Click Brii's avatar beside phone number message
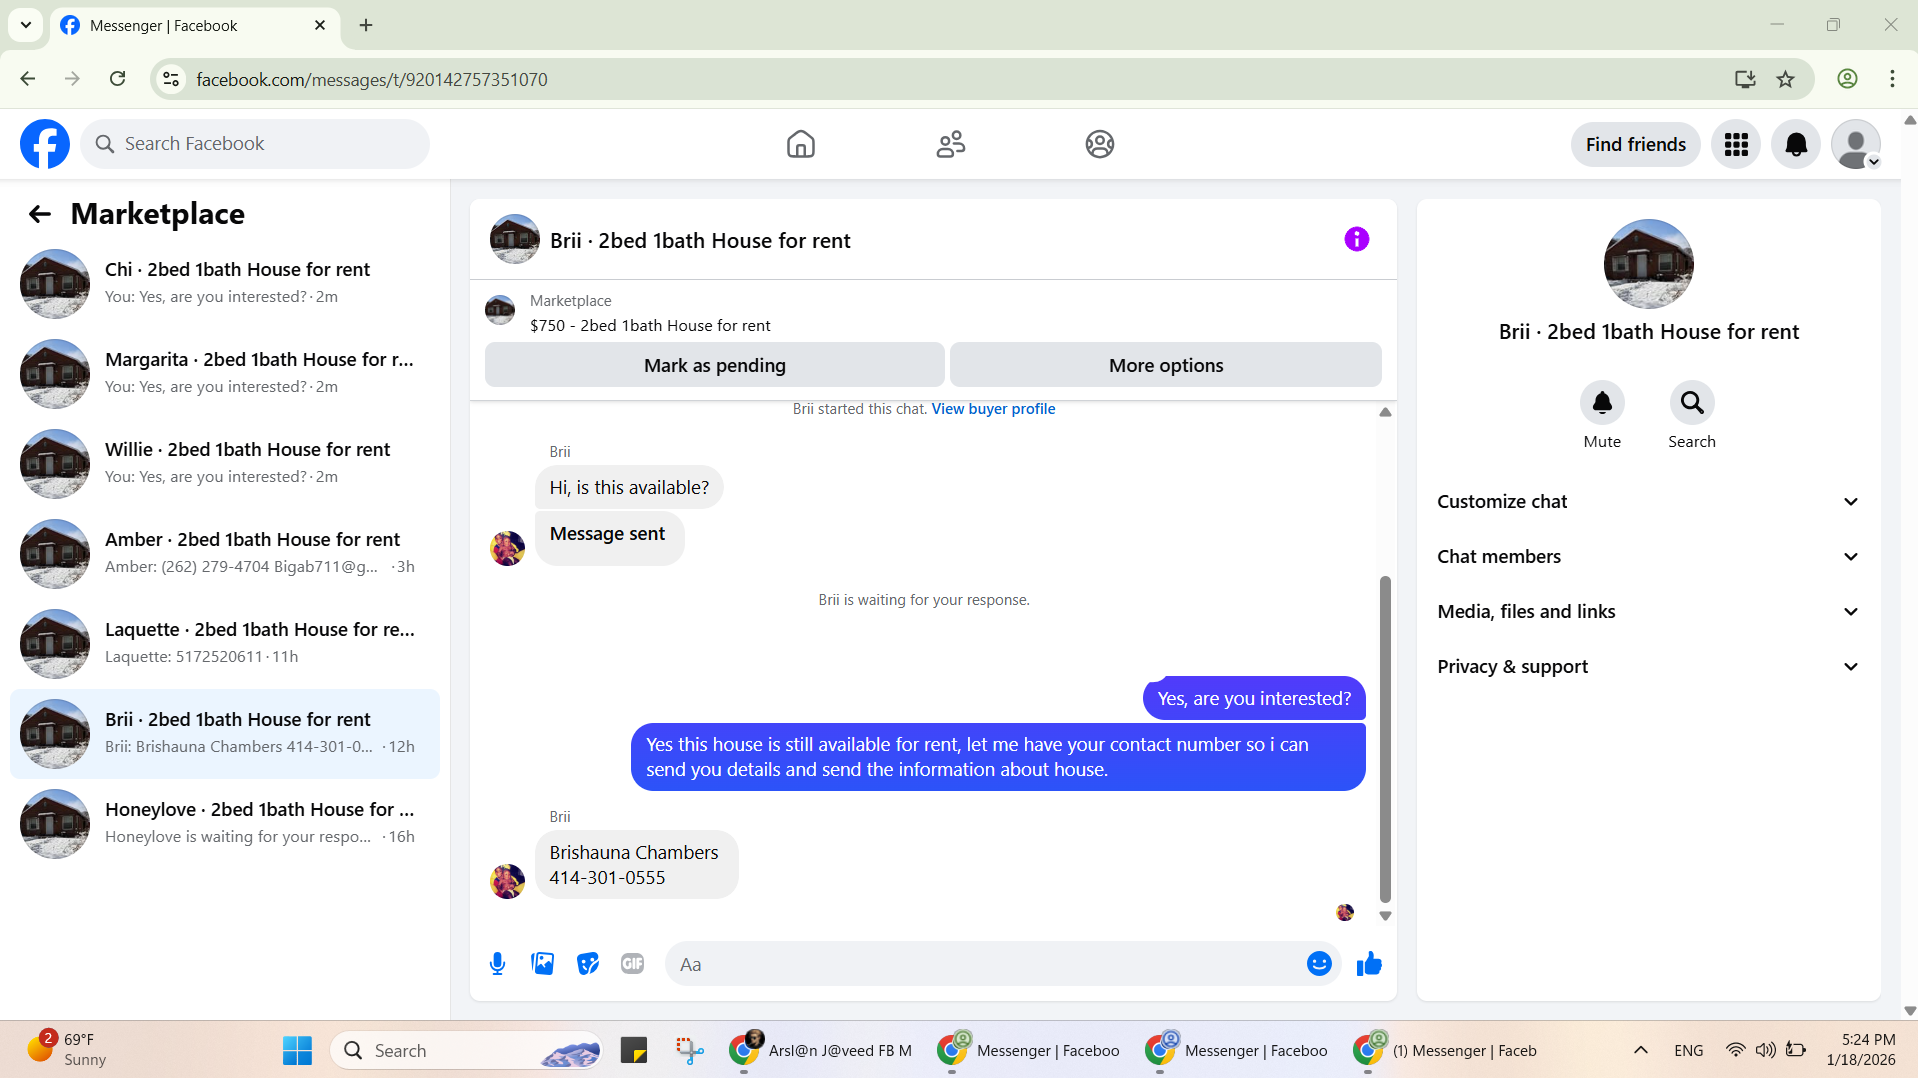Screen dimensions: 1918x1078 click(507, 881)
